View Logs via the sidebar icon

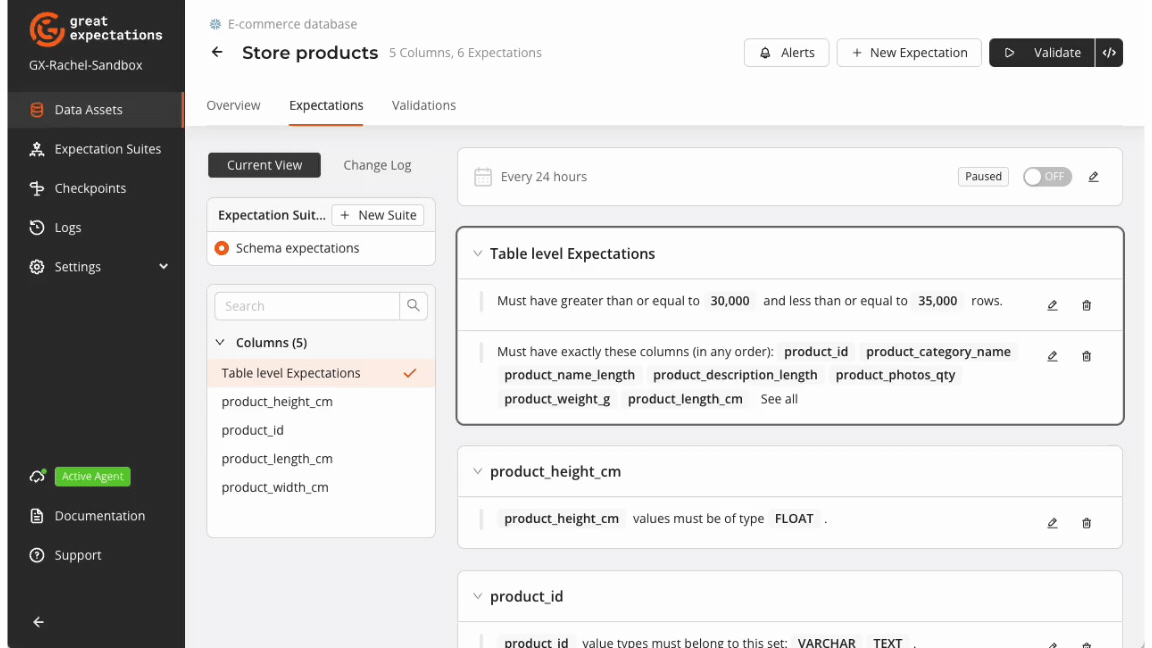coord(35,227)
